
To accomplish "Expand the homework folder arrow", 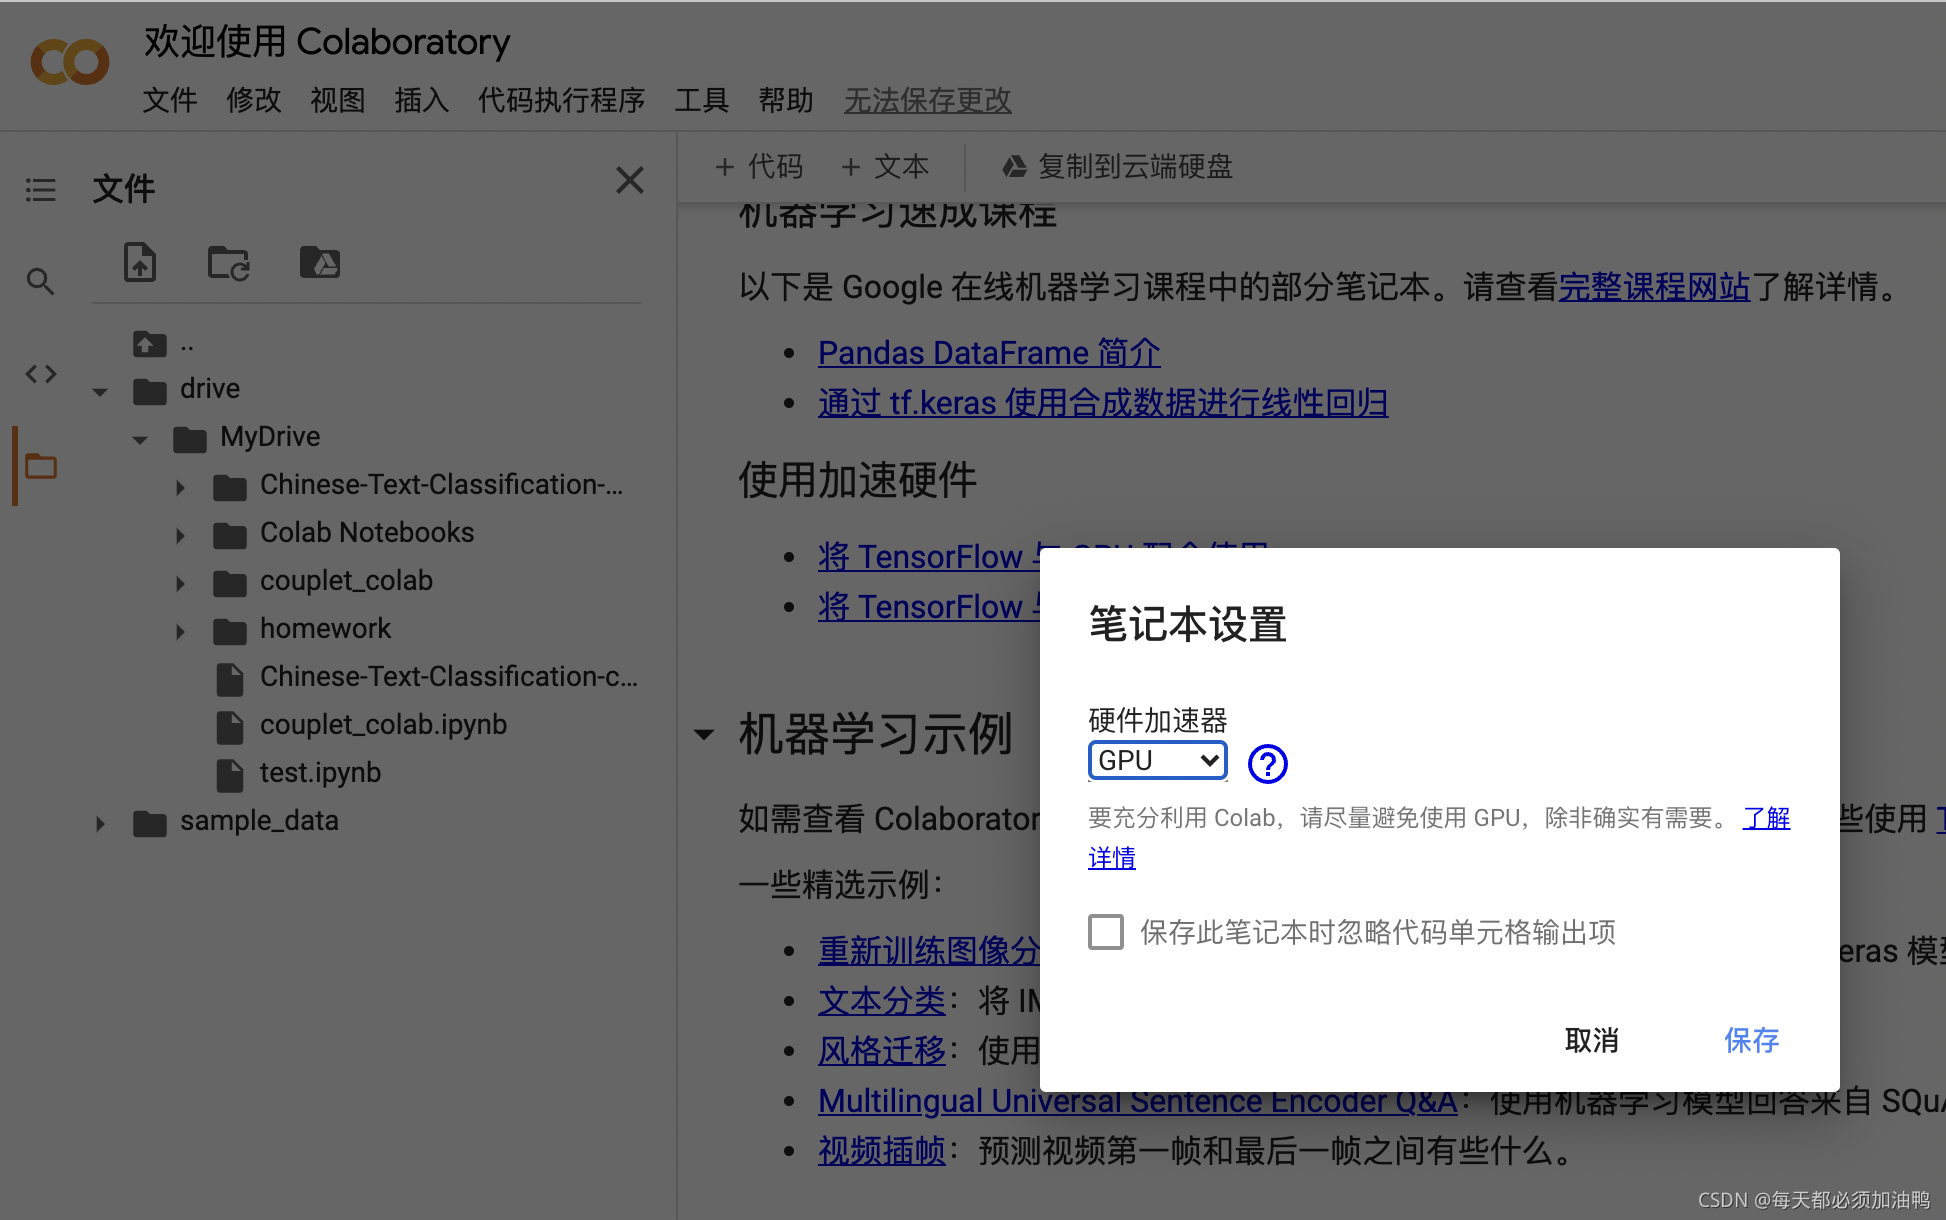I will tap(180, 632).
